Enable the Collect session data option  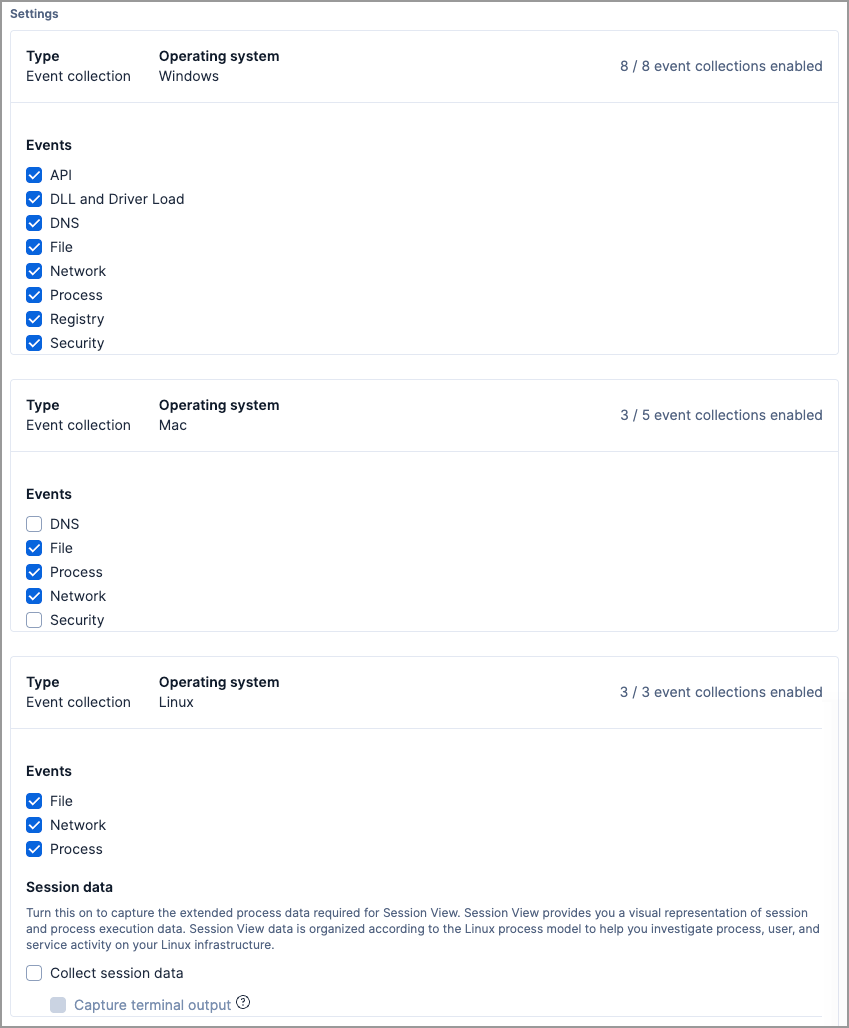(34, 973)
